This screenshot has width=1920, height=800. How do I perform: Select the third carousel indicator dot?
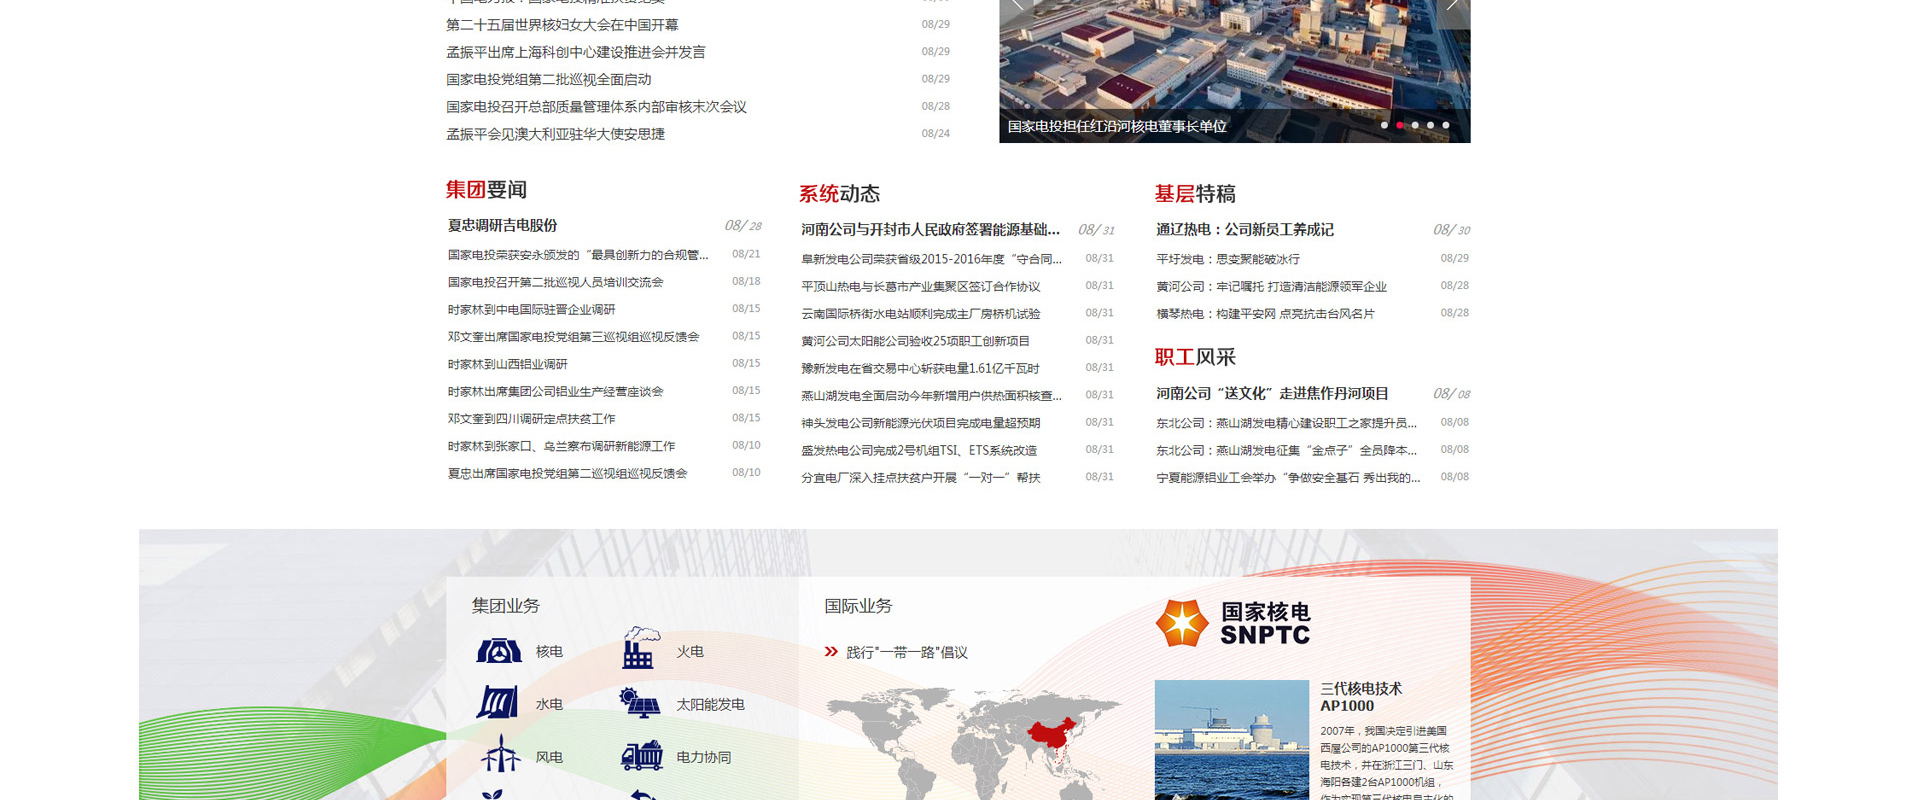pyautogui.click(x=1415, y=125)
